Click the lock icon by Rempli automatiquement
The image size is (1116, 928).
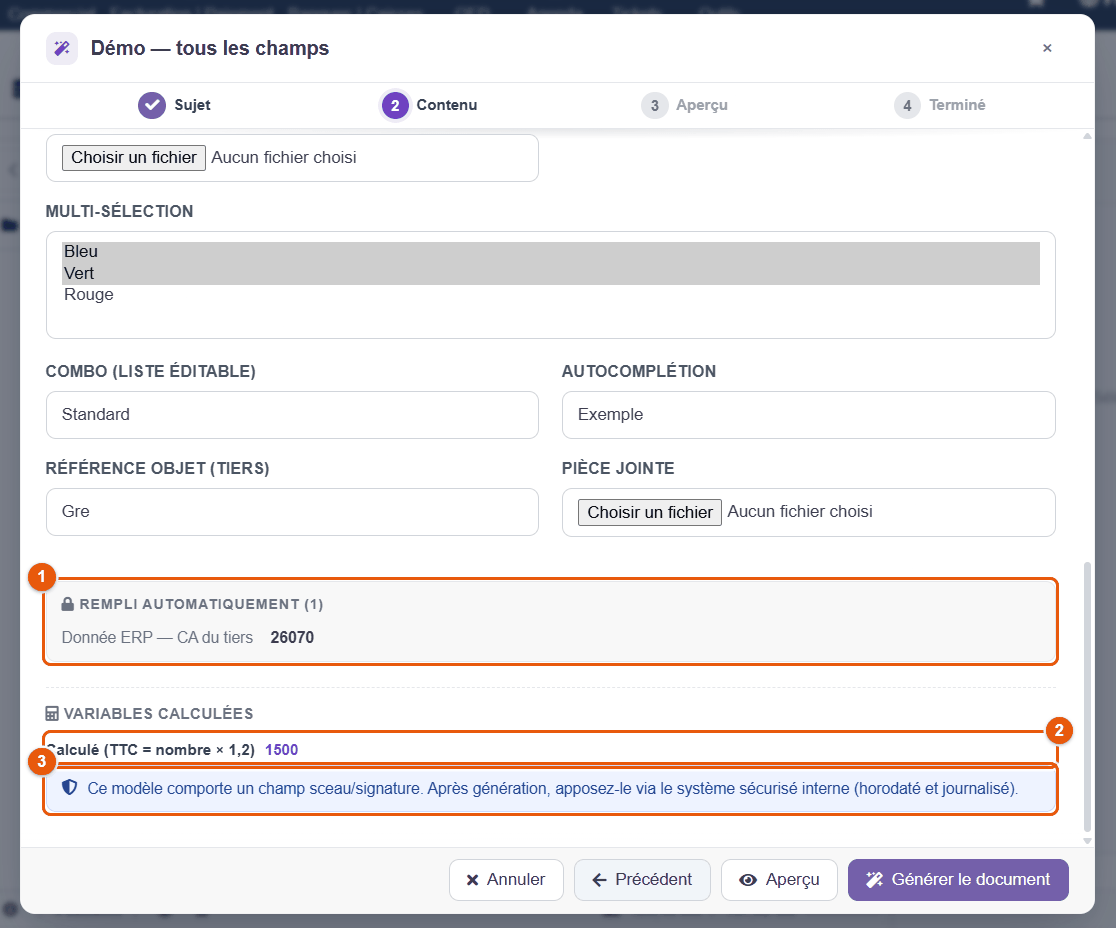click(68, 604)
